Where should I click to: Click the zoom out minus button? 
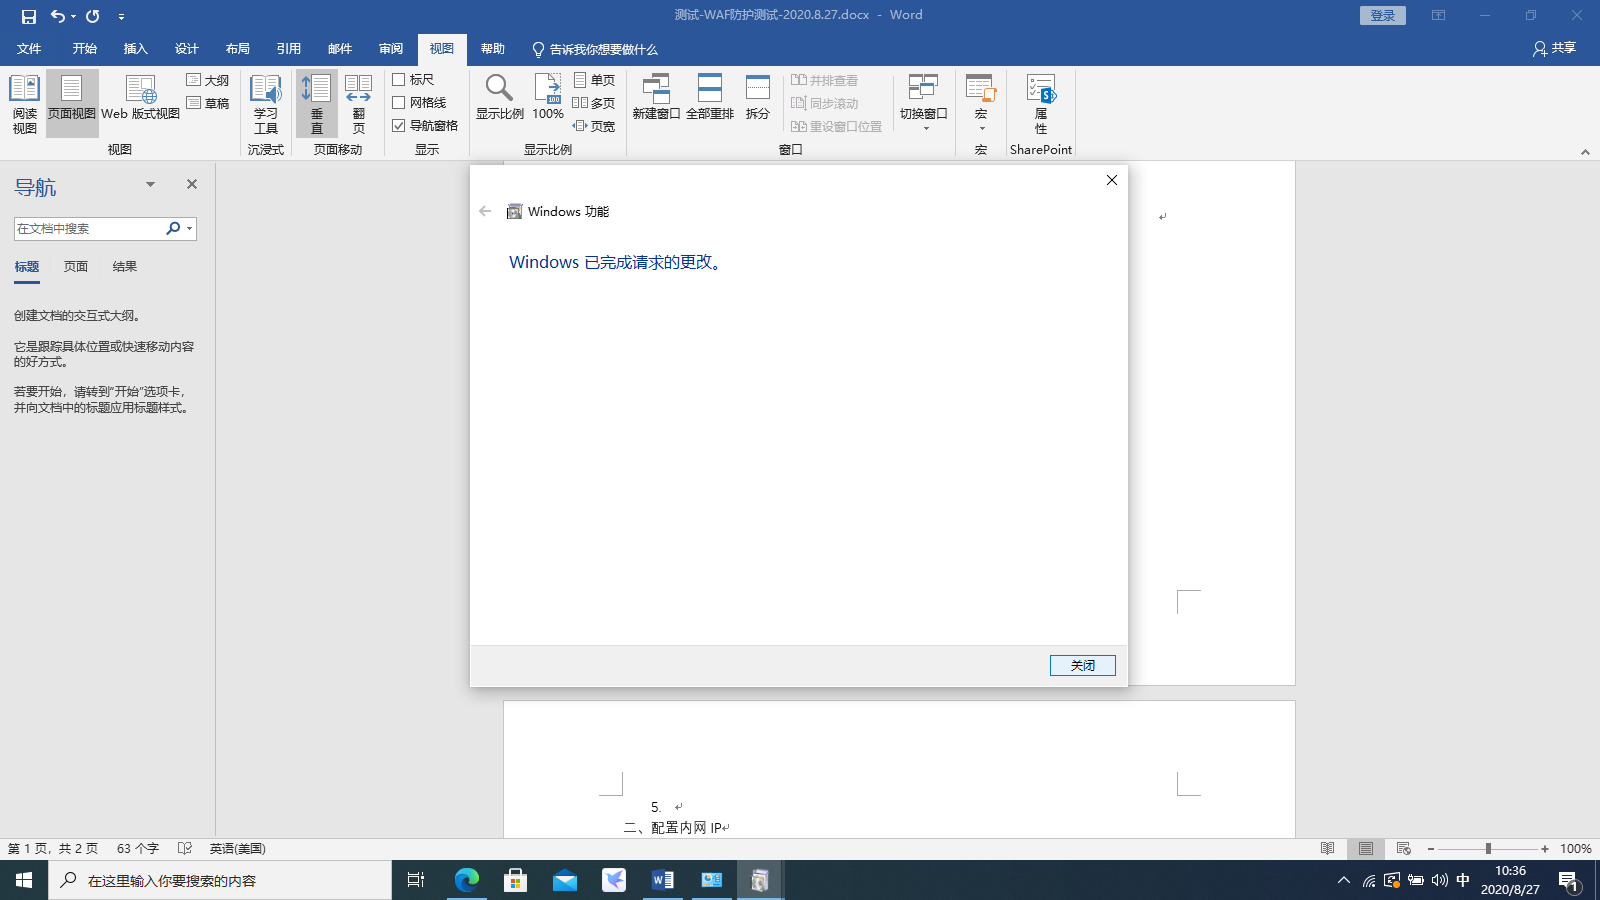point(1431,848)
